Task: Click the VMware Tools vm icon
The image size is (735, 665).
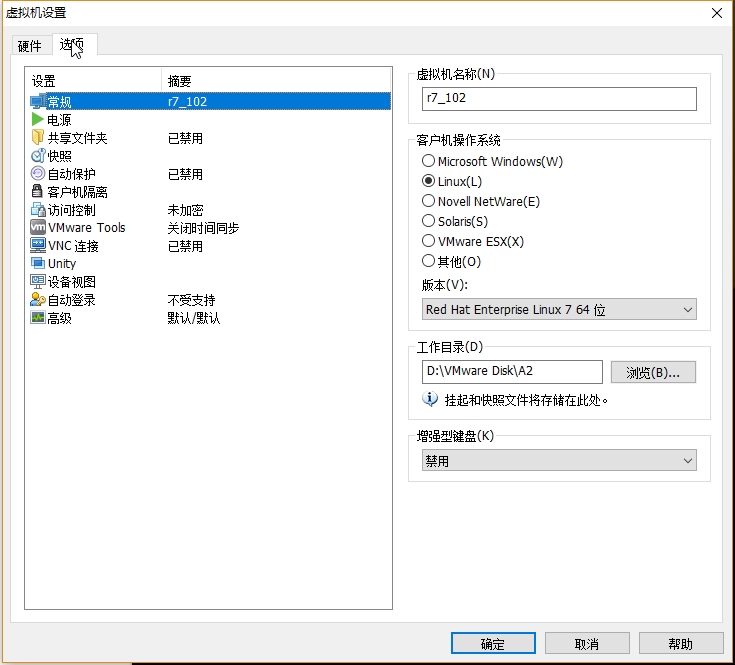Action: 38,227
